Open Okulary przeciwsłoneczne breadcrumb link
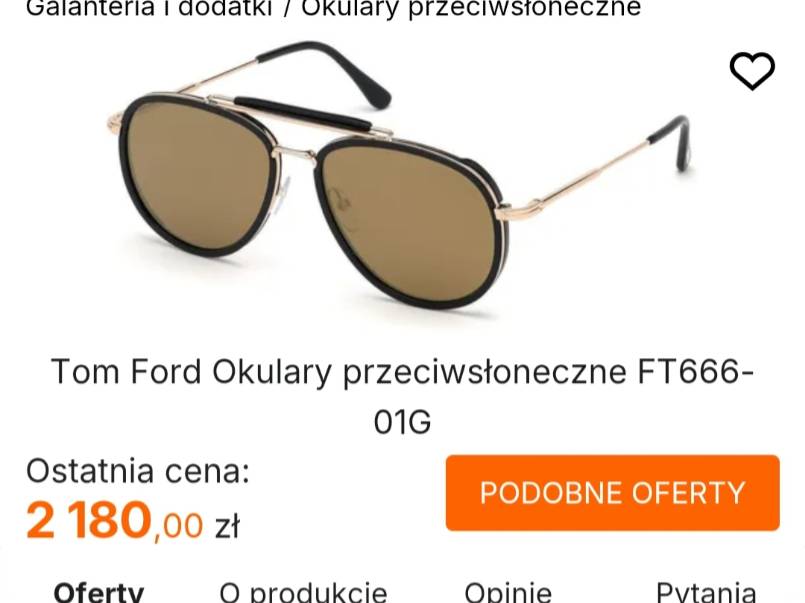This screenshot has height=603, width=805. (x=471, y=8)
